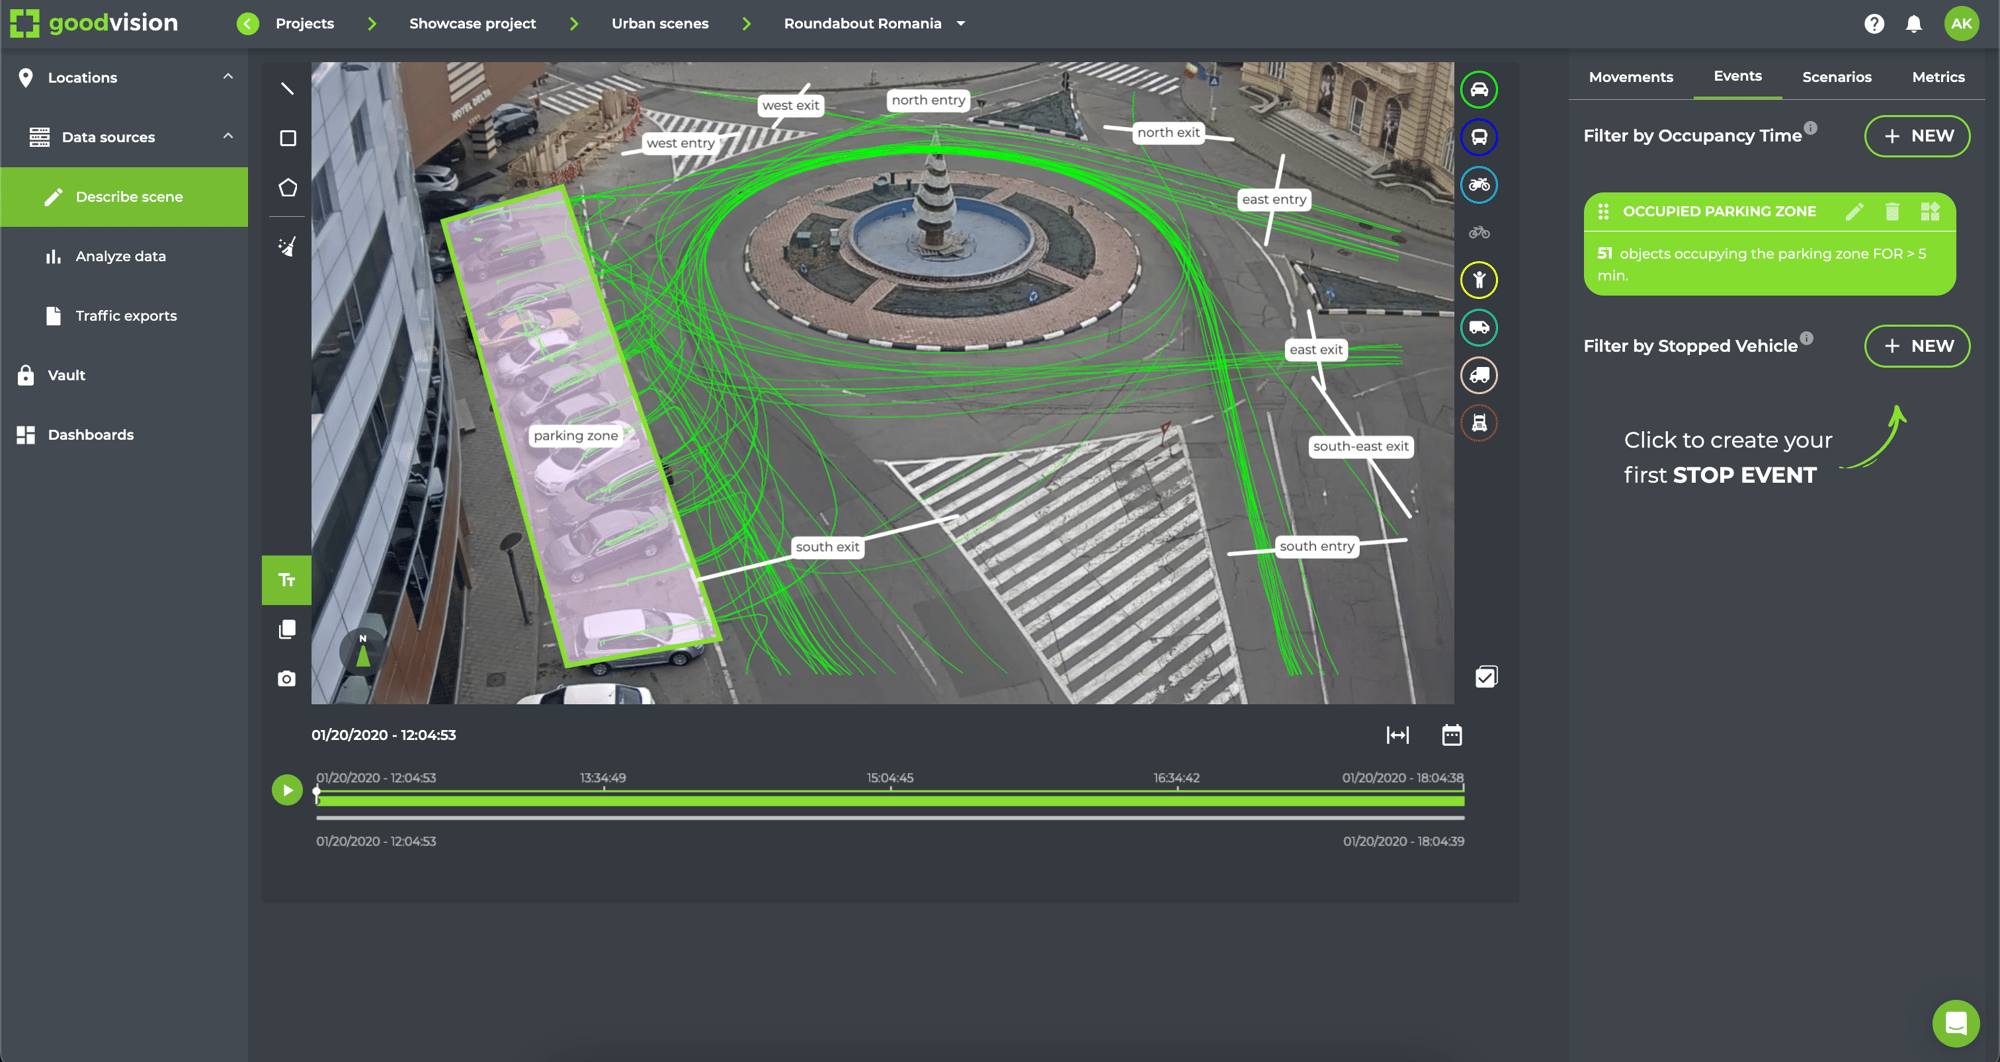2000x1062 pixels.
Task: Click the gray timeline range bar
Action: (x=891, y=818)
